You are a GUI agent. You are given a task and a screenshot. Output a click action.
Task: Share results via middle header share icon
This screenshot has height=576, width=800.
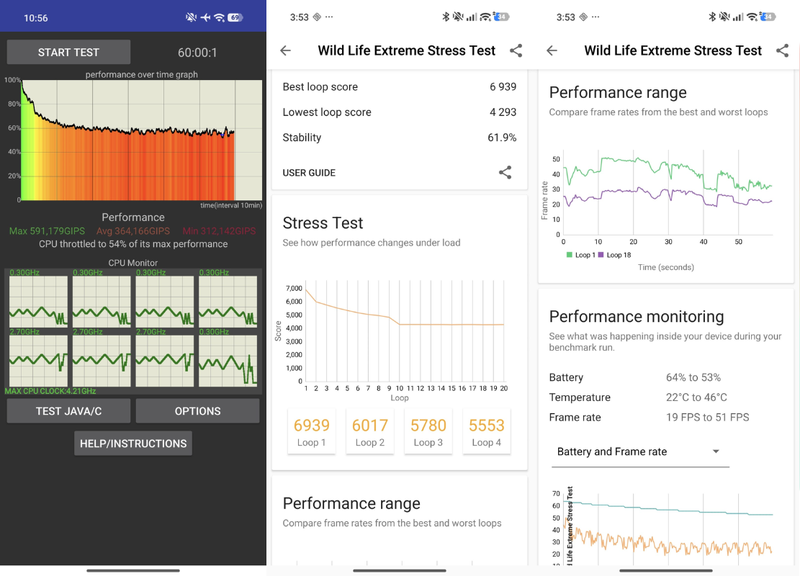pos(516,51)
